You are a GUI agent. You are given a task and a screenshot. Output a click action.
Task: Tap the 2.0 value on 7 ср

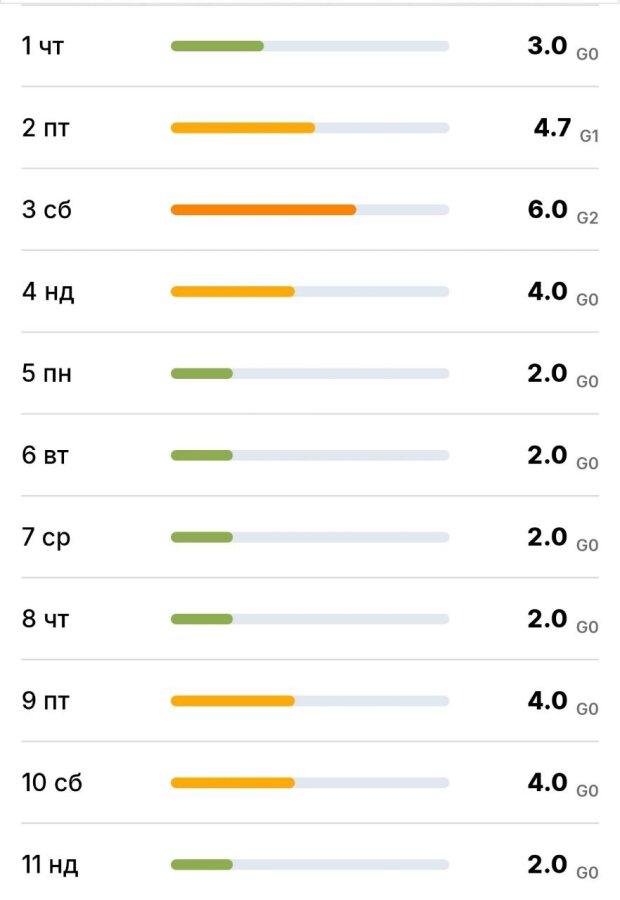pyautogui.click(x=547, y=537)
